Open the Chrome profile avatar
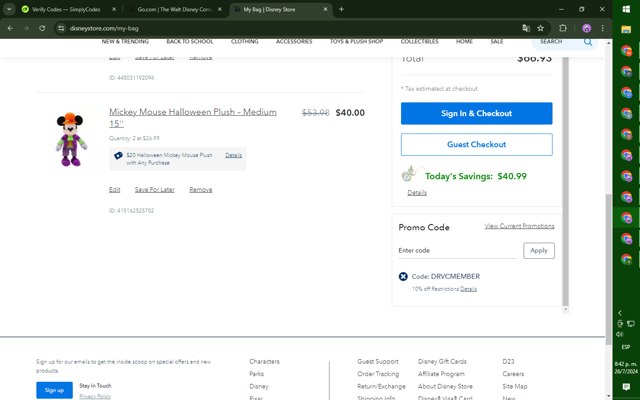The height and width of the screenshot is (400, 640). pos(587,28)
